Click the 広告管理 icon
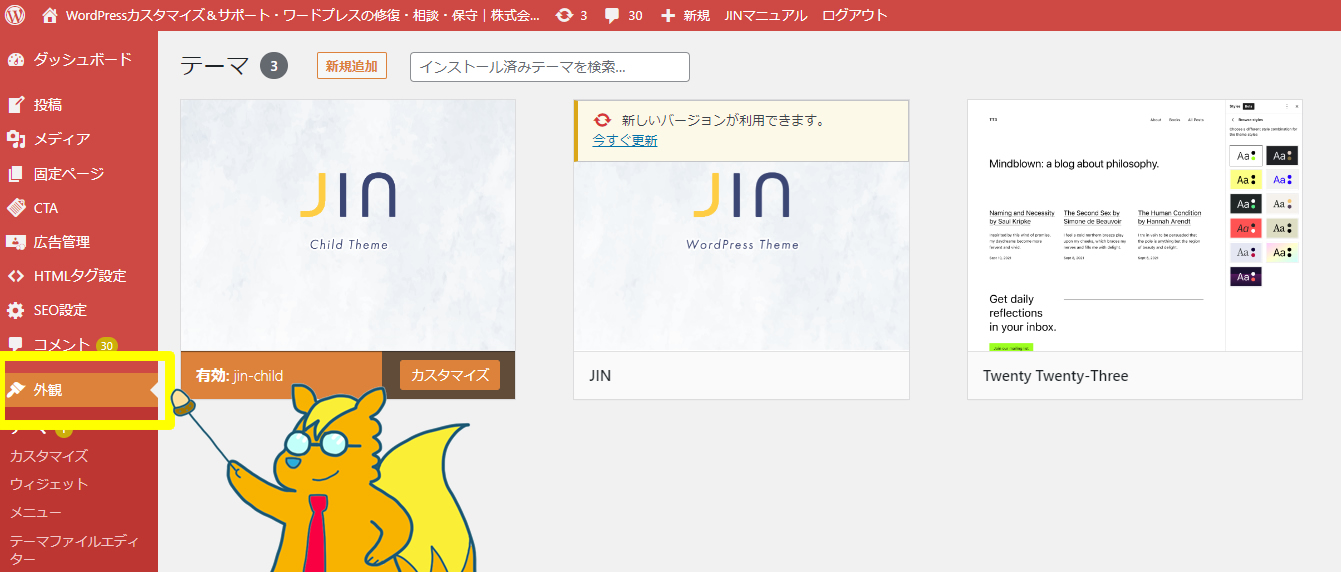 [15, 242]
